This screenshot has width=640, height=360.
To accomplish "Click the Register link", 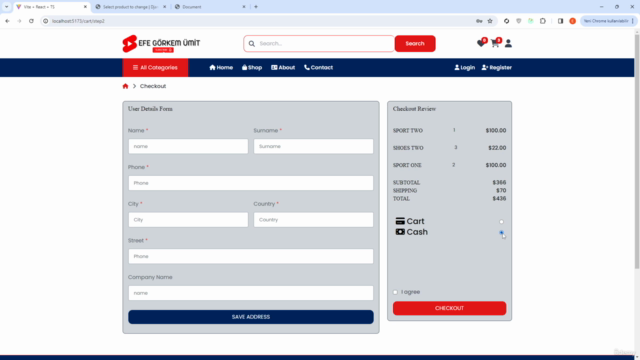I will [497, 68].
